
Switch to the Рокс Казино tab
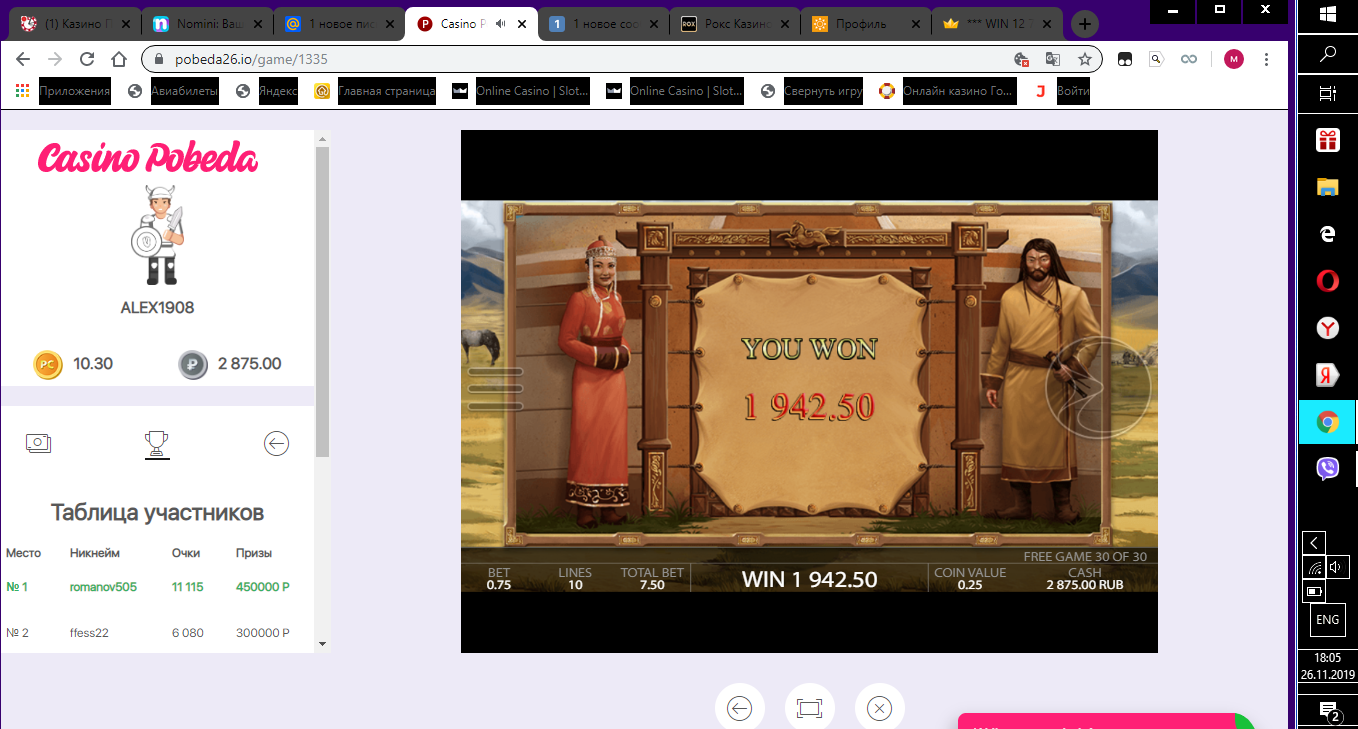click(x=729, y=21)
